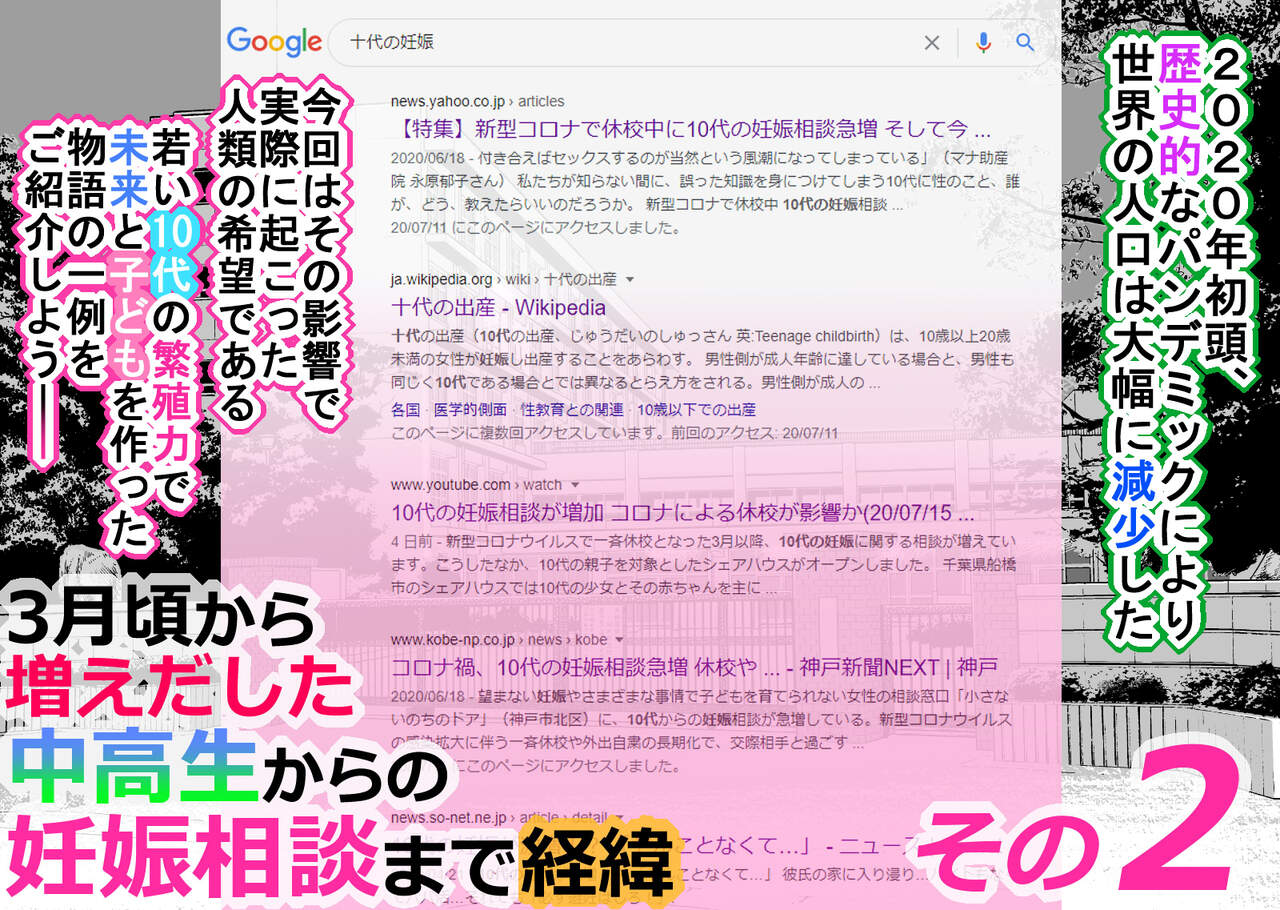Image resolution: width=1280 pixels, height=910 pixels.
Task: Select the 医学的側面 sitelink
Action: point(468,409)
